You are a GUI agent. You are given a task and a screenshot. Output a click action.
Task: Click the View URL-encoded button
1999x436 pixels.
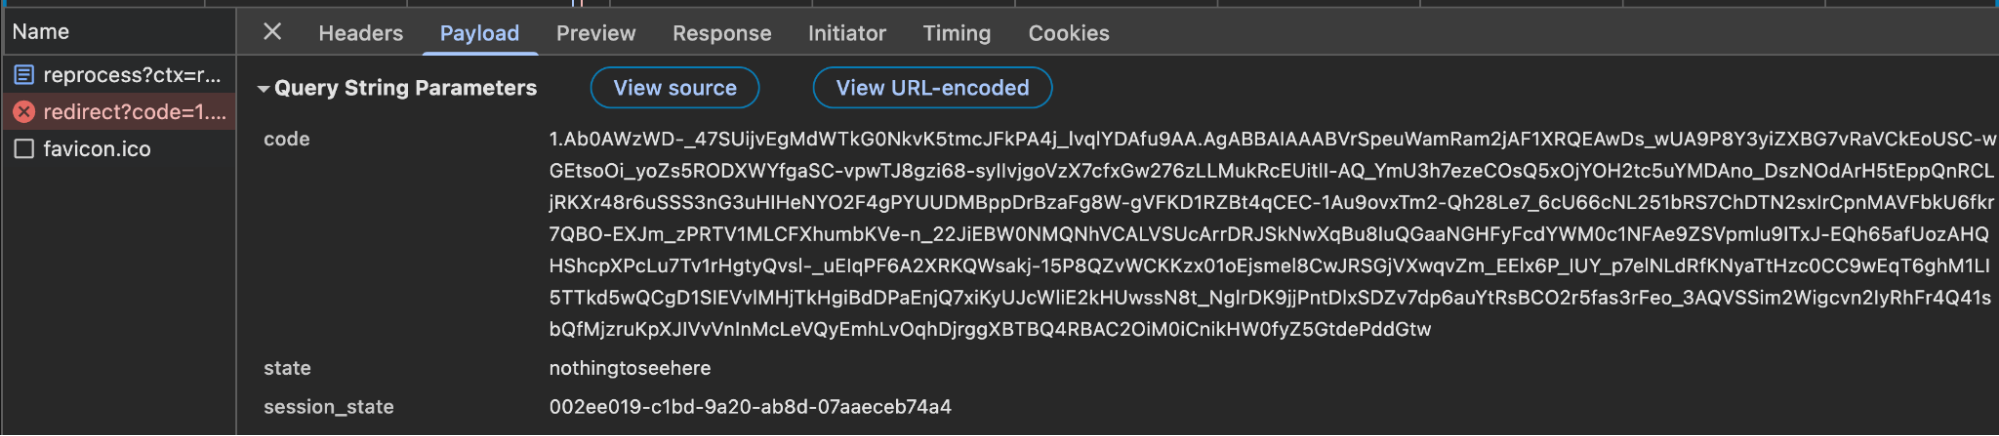pyautogui.click(x=931, y=88)
